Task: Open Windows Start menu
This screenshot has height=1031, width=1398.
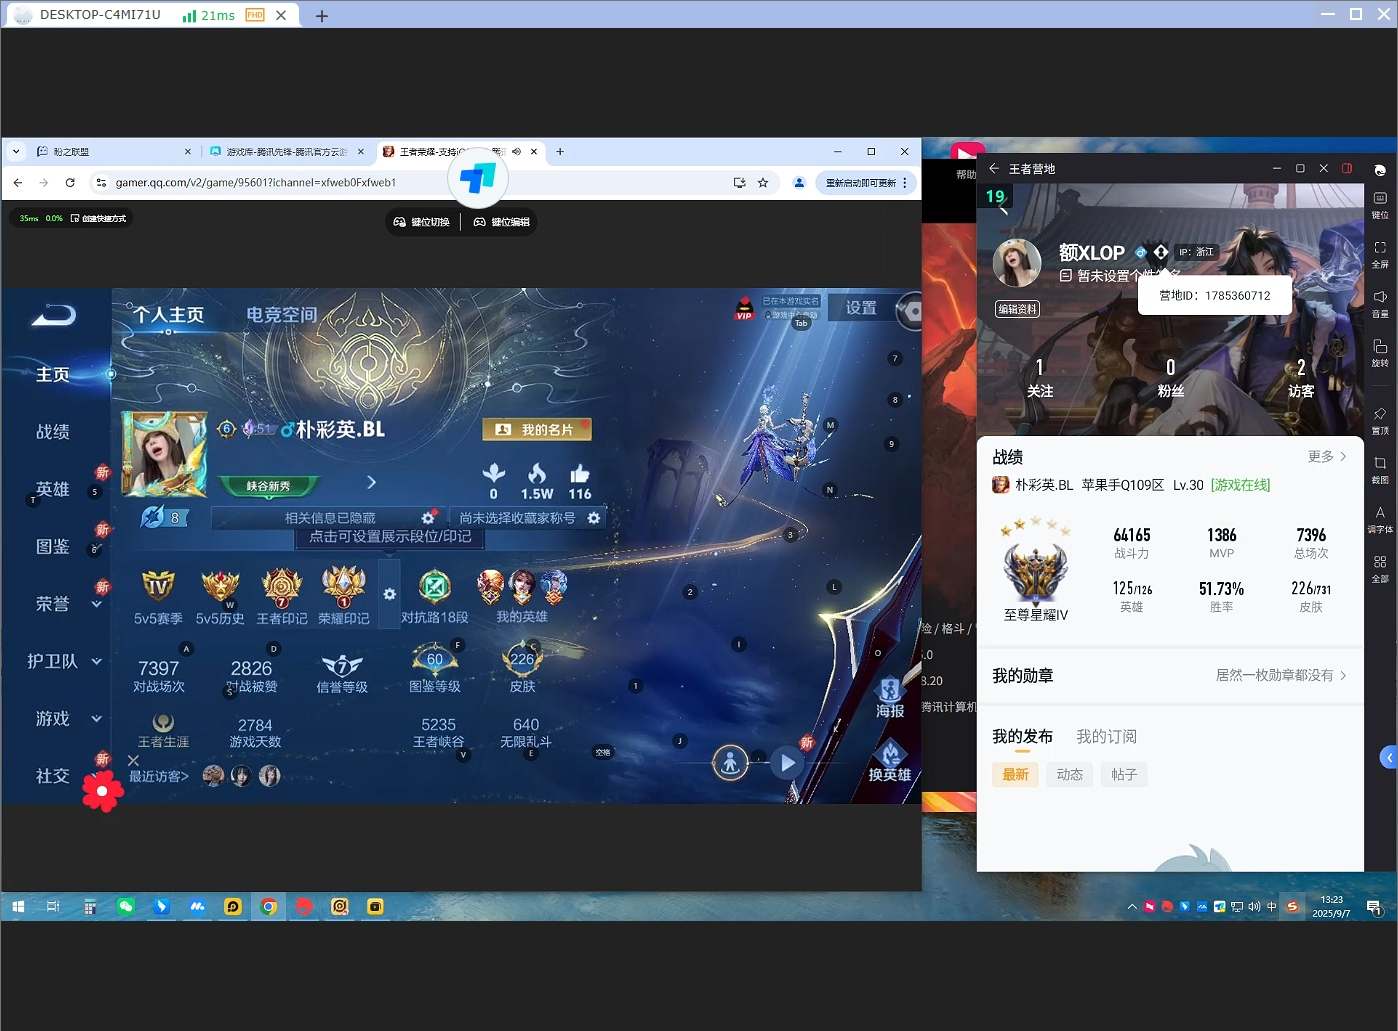Action: tap(18, 907)
